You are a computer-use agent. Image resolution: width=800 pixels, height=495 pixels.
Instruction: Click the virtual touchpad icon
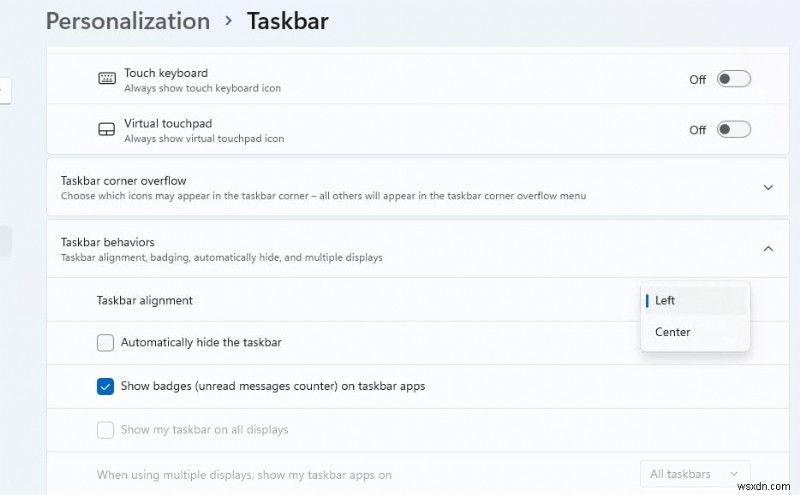click(x=107, y=130)
